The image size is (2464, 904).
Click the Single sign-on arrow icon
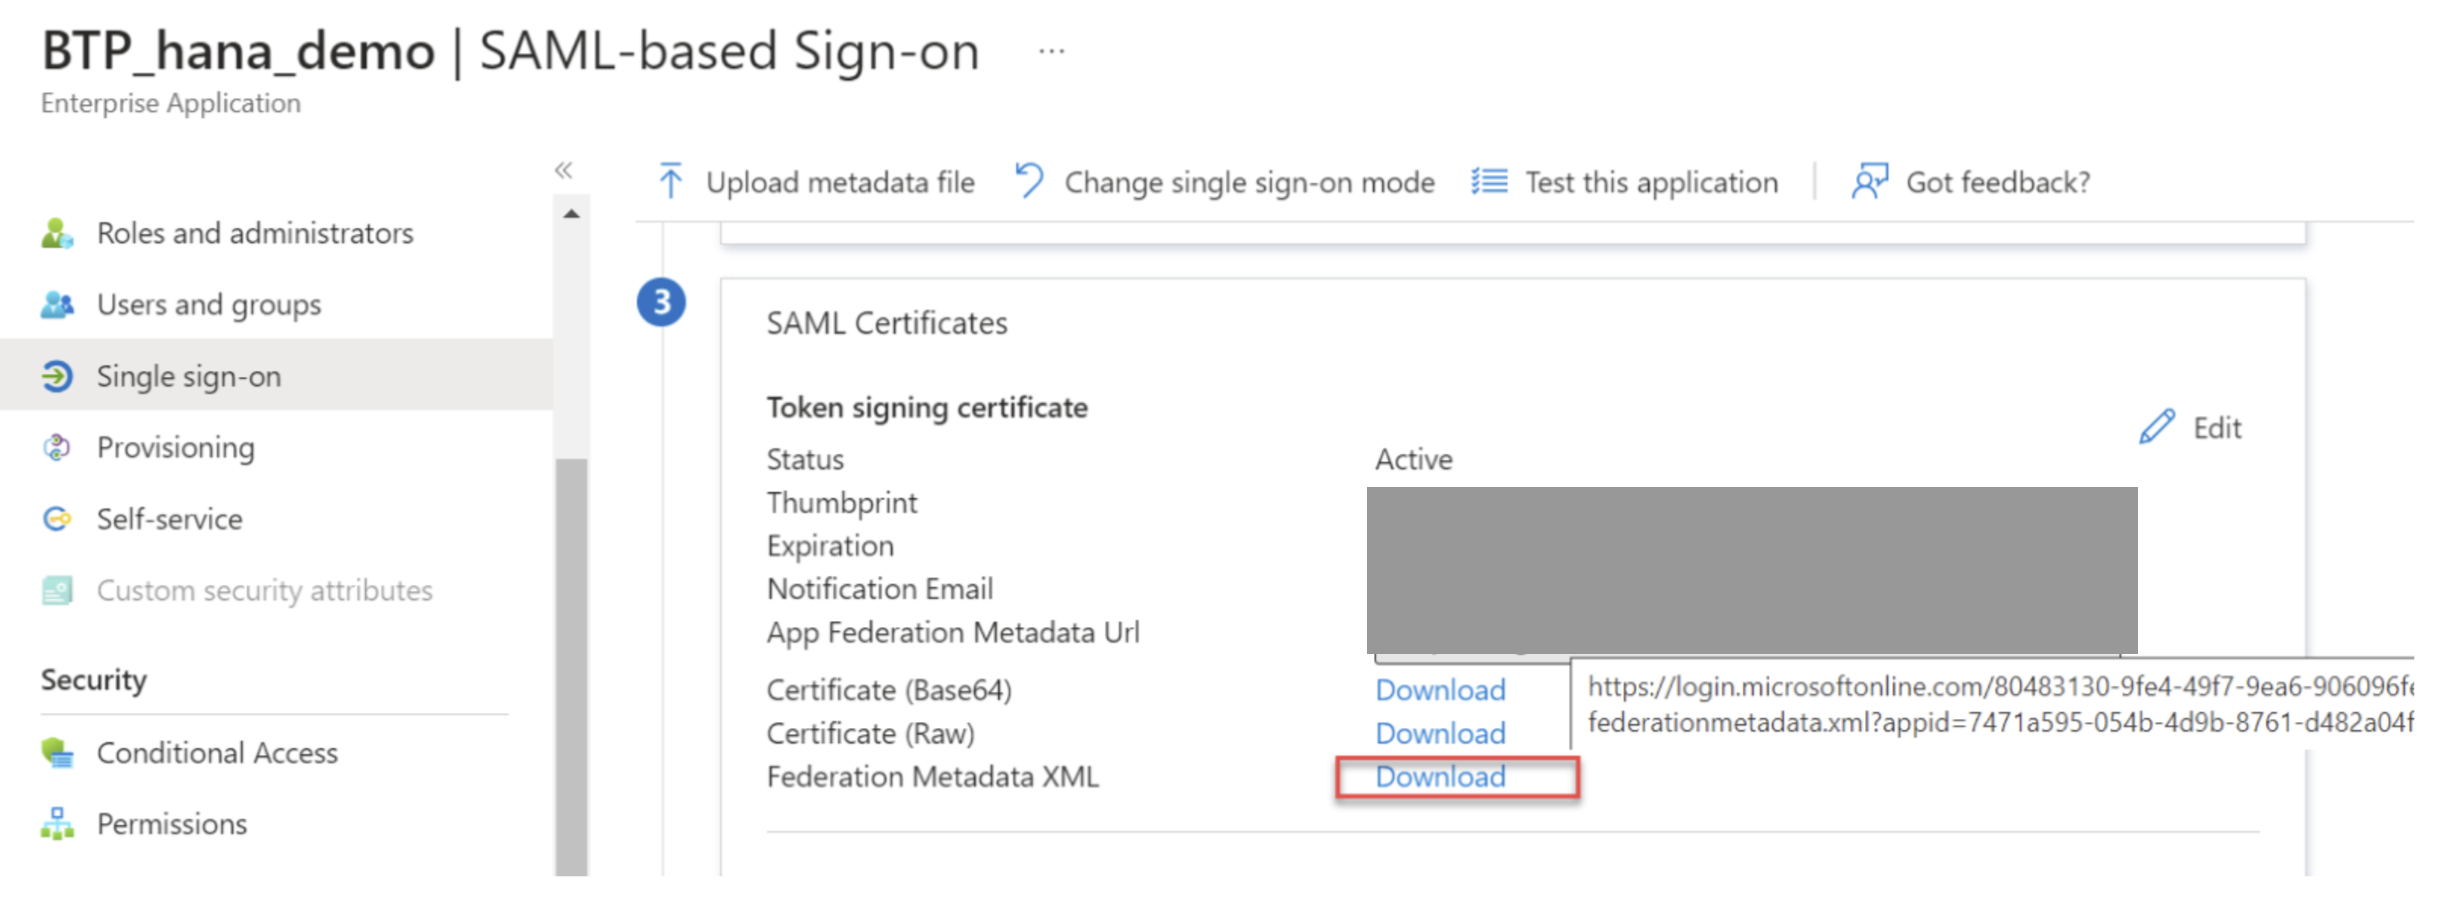[57, 377]
